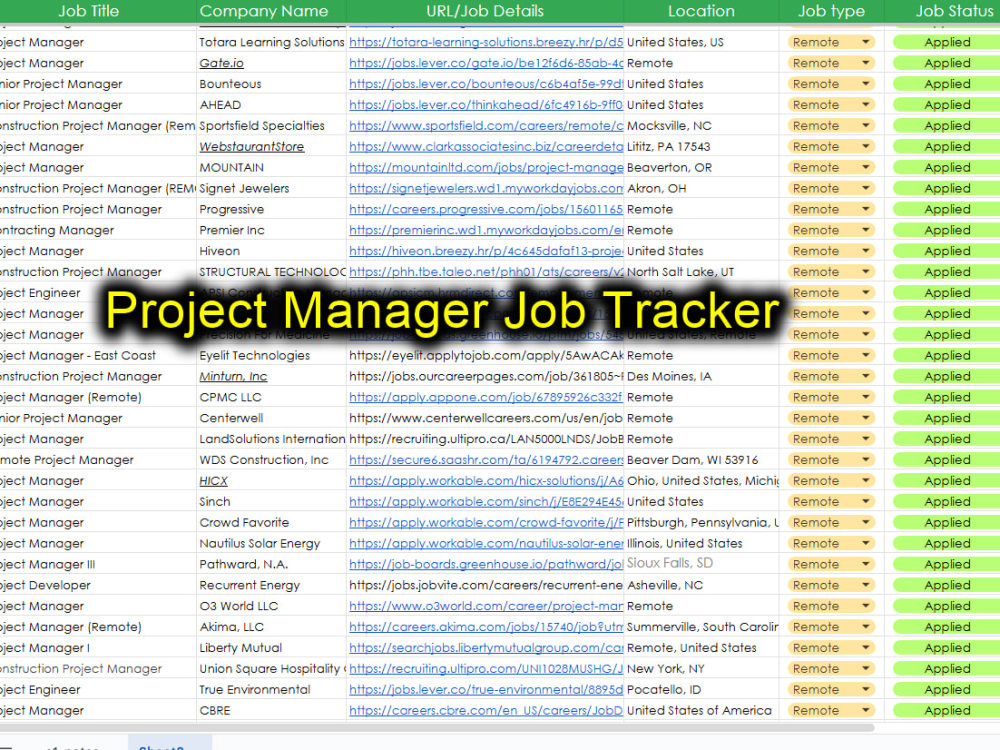This screenshot has height=750, width=1000.
Task: Select the 'Beaver Dam, WI 53916' cell
Action: tap(701, 460)
